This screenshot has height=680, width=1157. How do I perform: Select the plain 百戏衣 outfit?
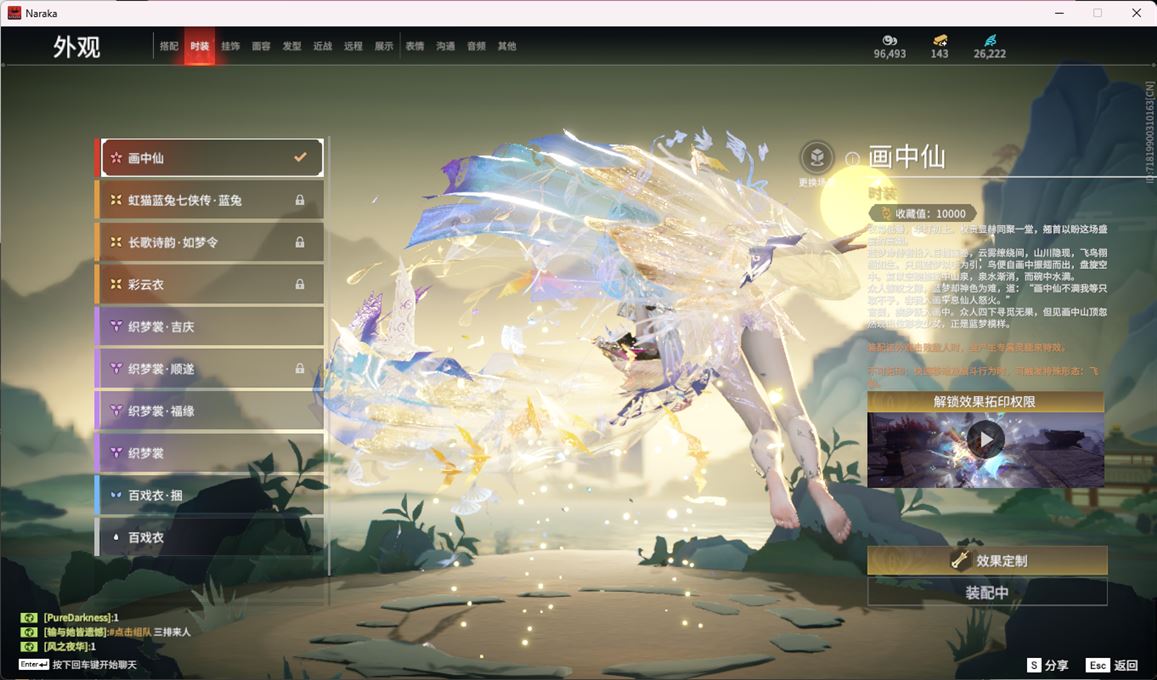[x=210, y=537]
